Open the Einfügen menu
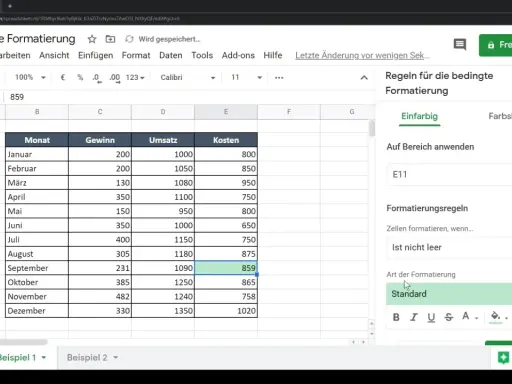The image size is (512, 384). pyautogui.click(x=95, y=55)
